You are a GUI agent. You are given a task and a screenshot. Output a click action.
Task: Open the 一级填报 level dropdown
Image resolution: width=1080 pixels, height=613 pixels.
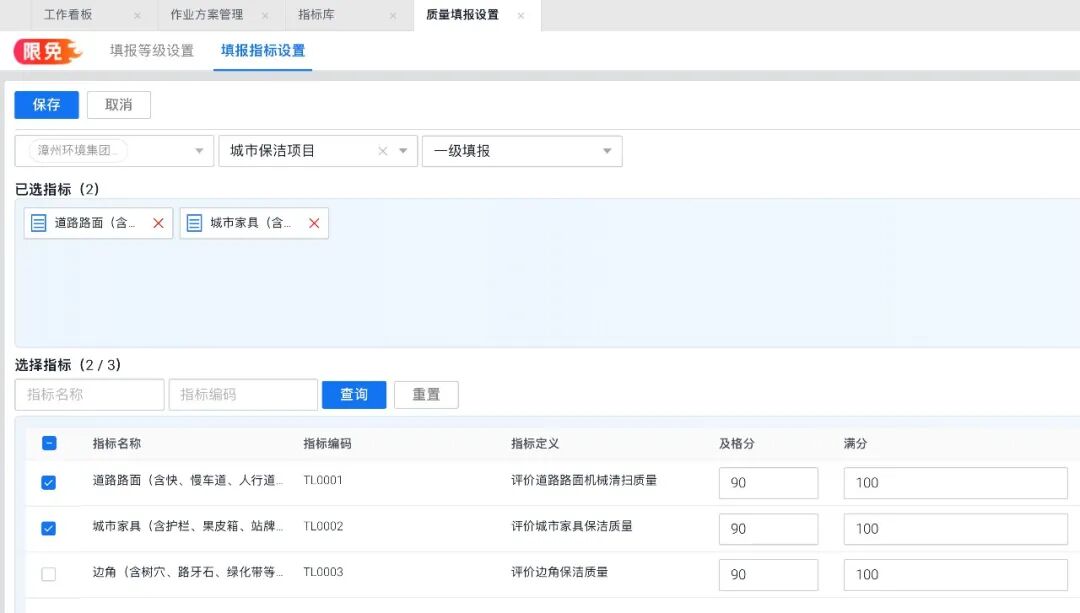606,151
